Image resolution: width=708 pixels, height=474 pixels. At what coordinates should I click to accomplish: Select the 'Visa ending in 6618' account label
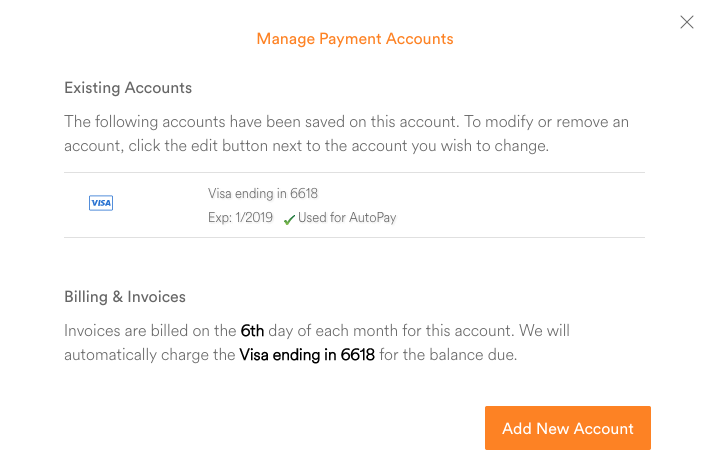pyautogui.click(x=263, y=193)
